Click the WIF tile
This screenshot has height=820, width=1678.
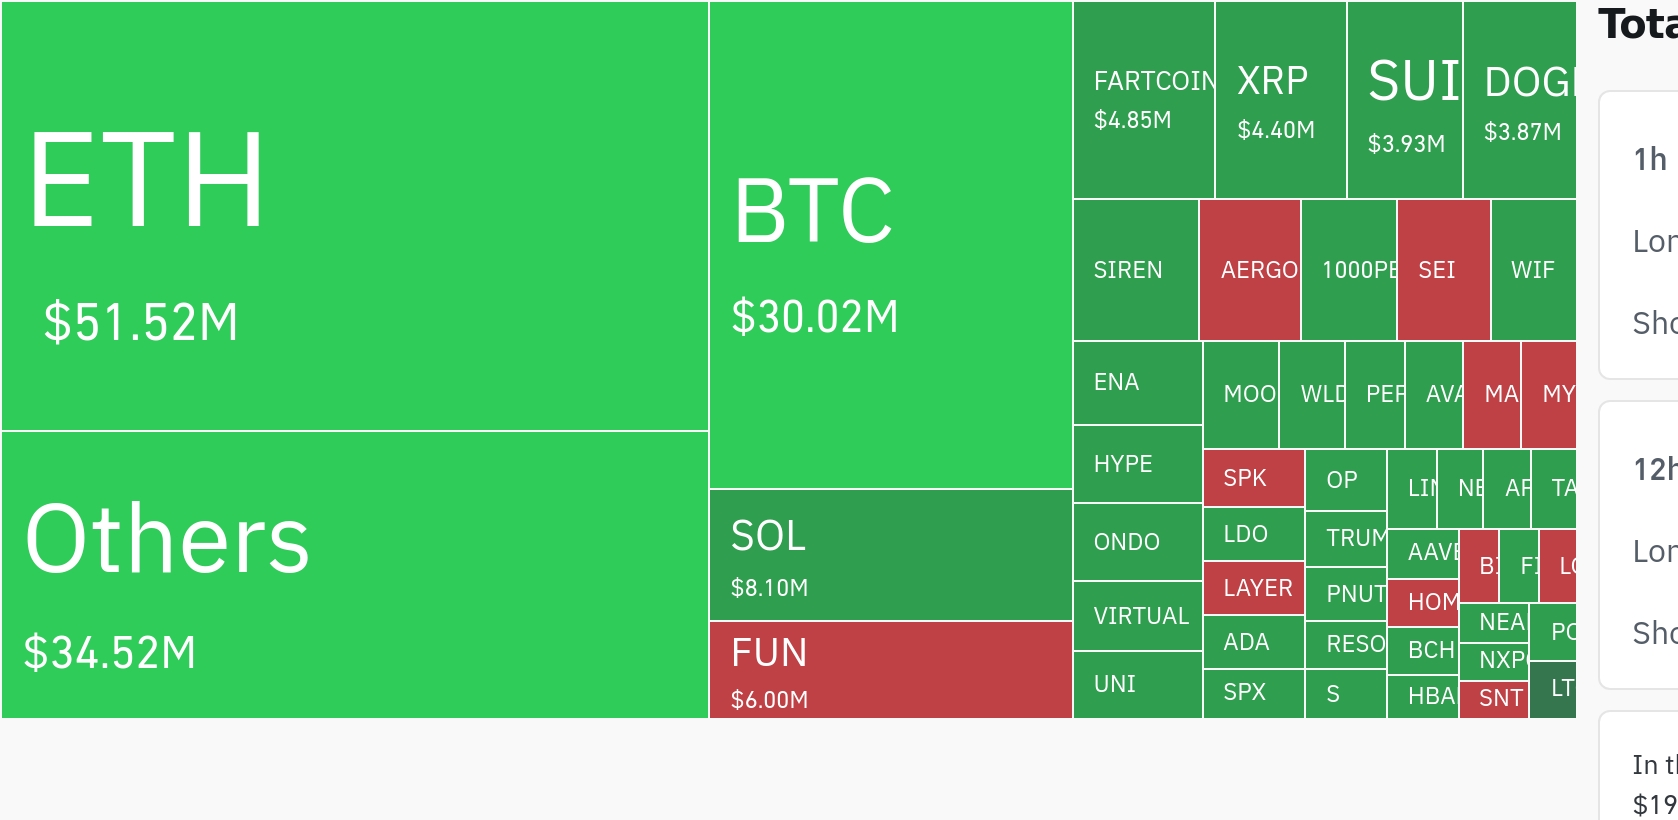pos(1534,270)
